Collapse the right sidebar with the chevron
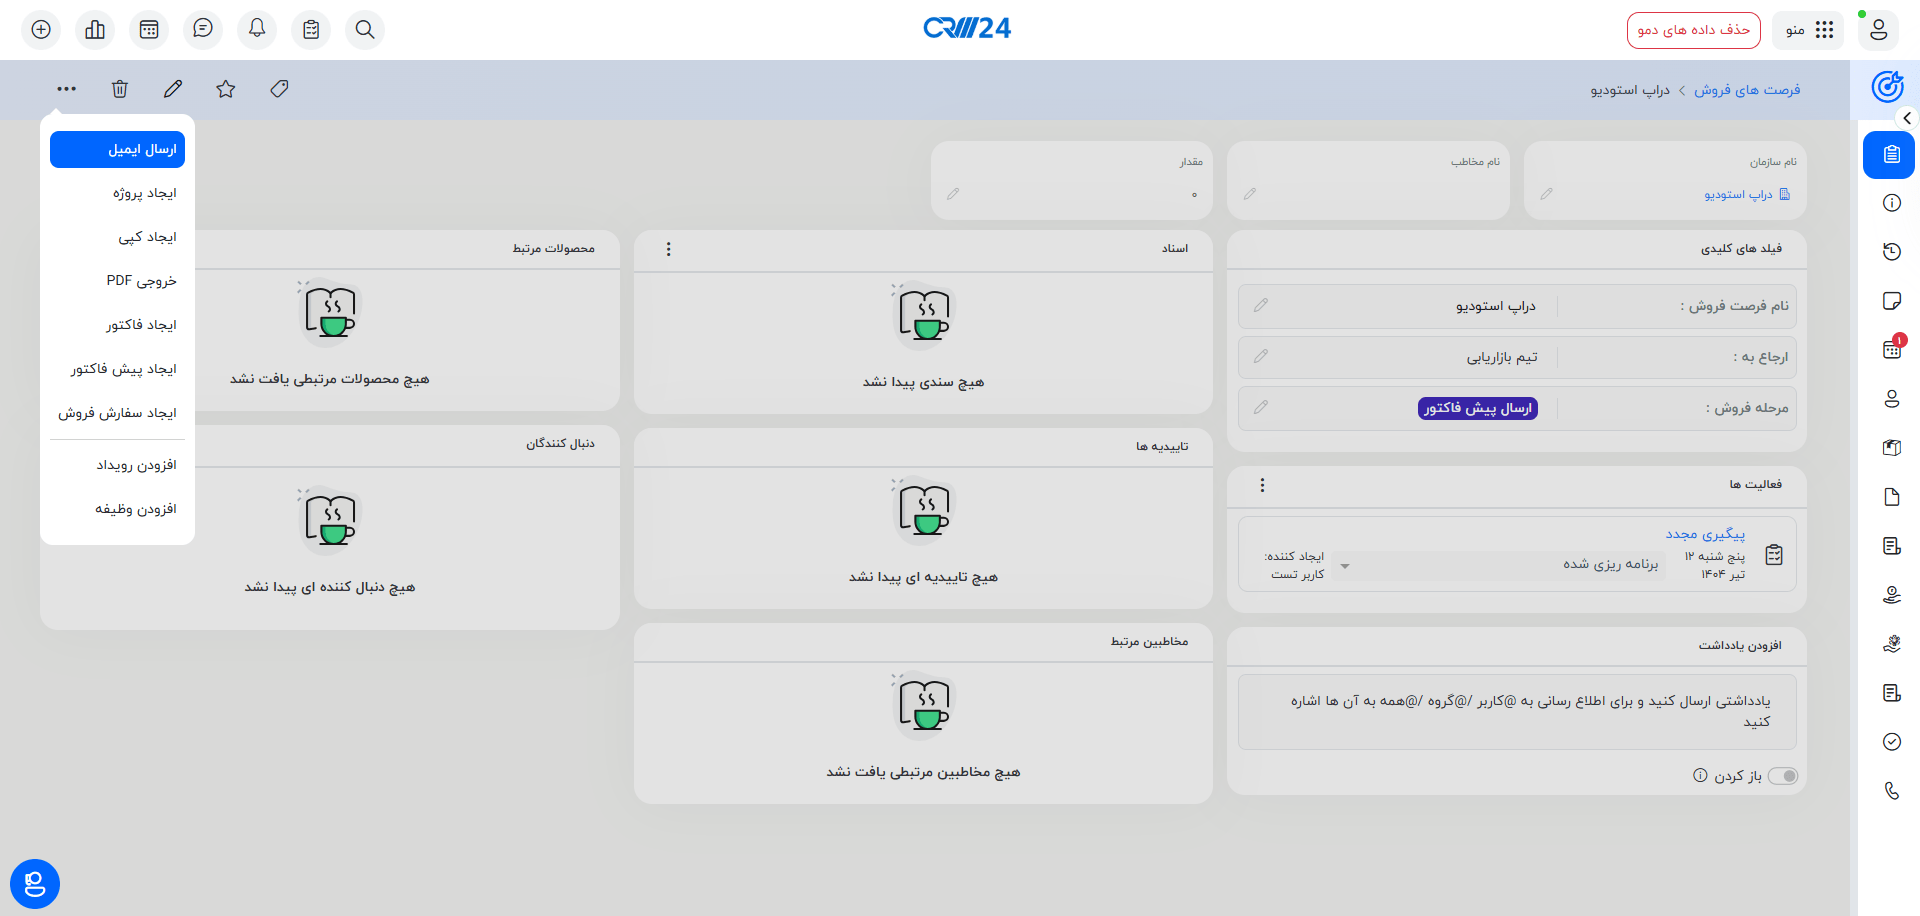Viewport: 1920px width, 916px height. (1906, 118)
